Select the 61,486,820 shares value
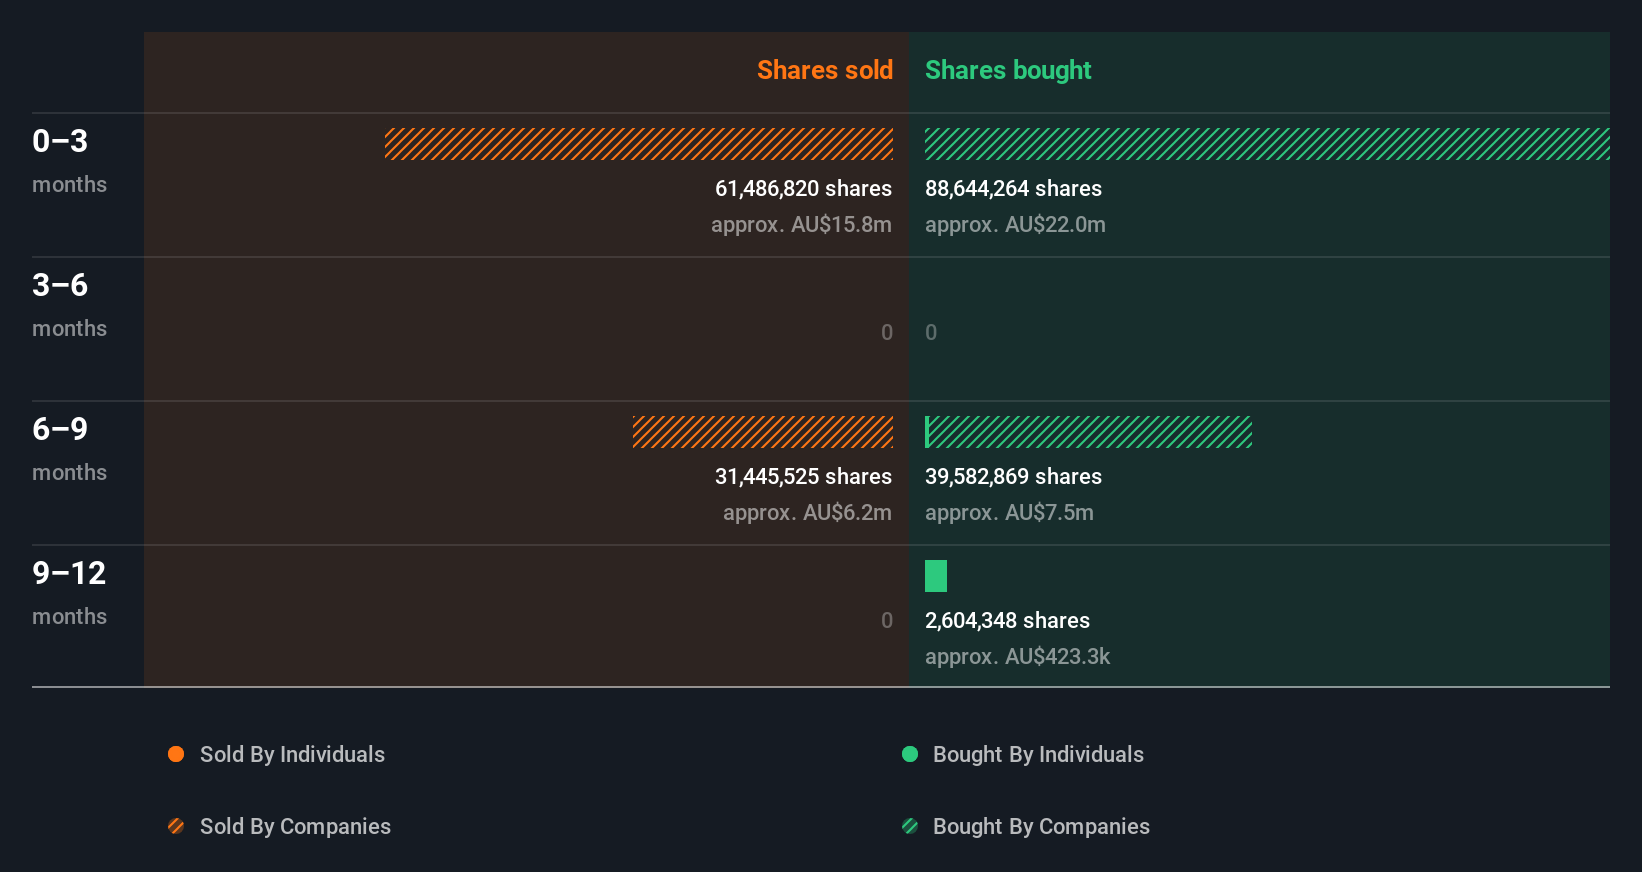 tap(803, 189)
